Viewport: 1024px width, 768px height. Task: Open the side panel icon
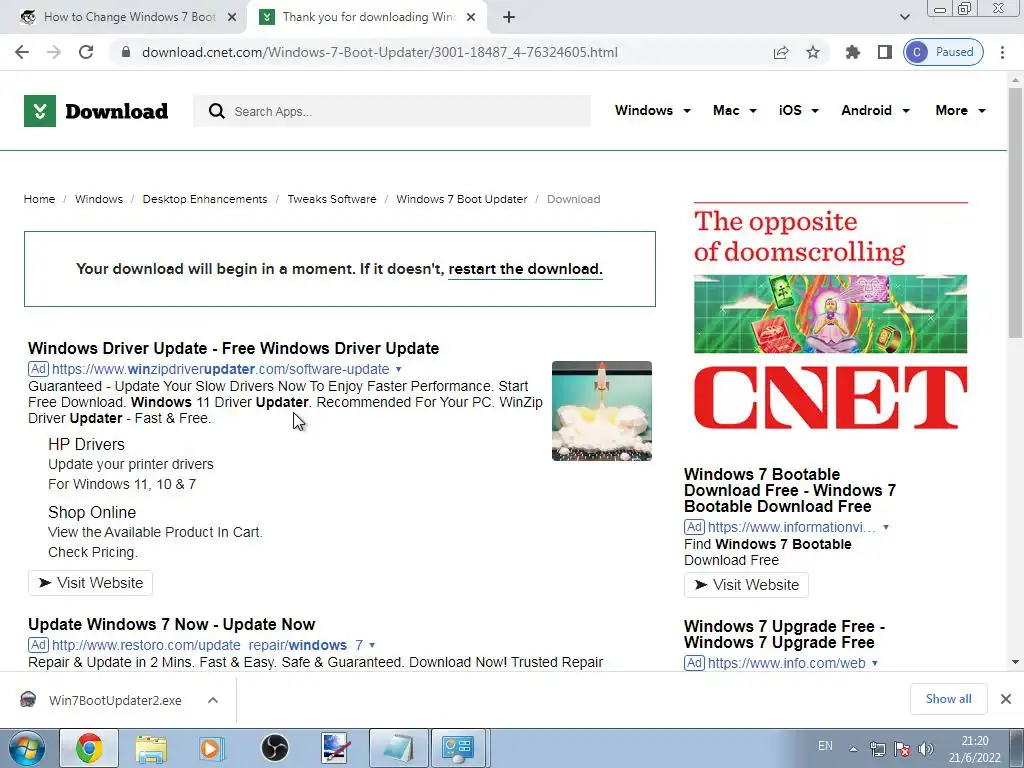[x=884, y=52]
